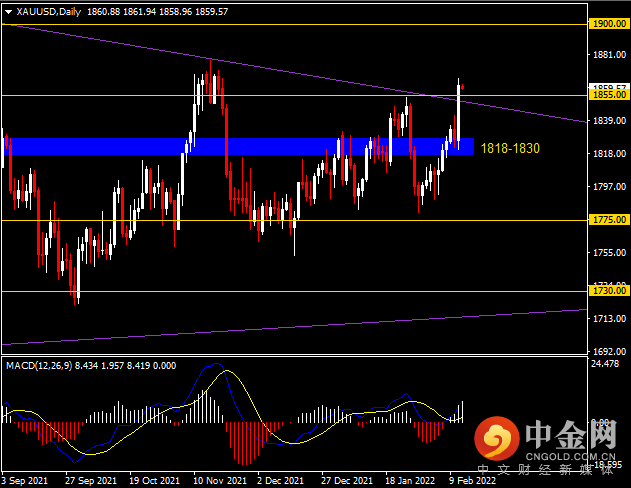Select the small red latest candle at 1859
631x488 pixels.
[x=463, y=87]
